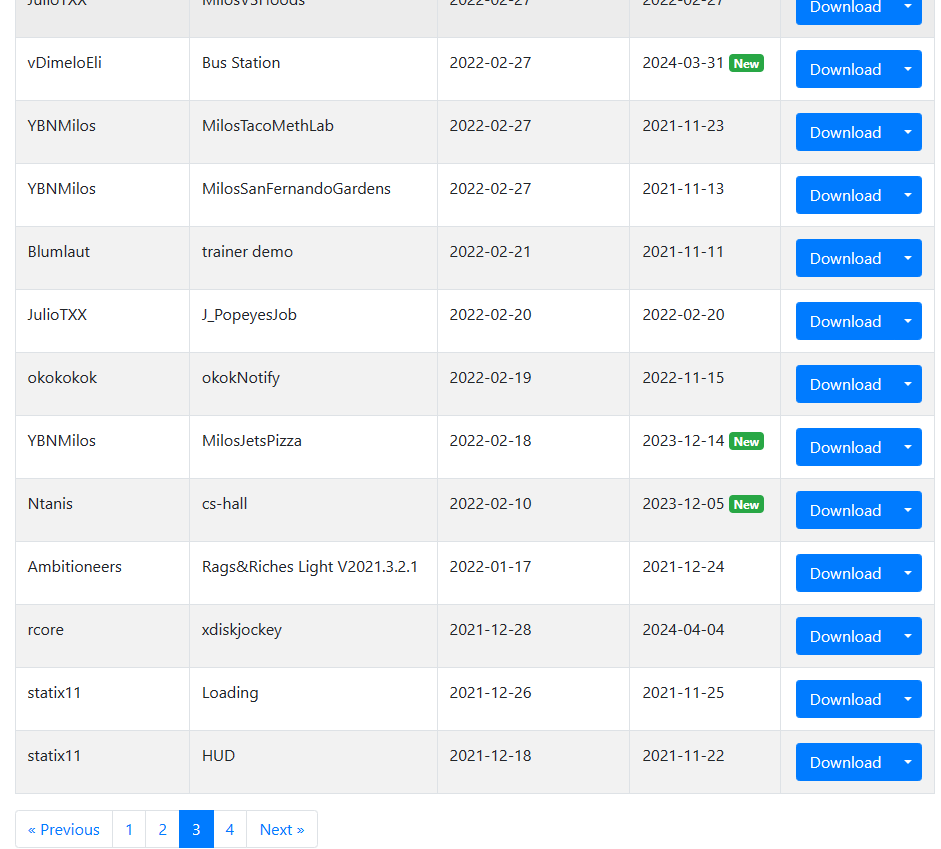The image size is (941, 849).
Task: Click resource name MilosSanFernandoGardens
Action: 296,188
